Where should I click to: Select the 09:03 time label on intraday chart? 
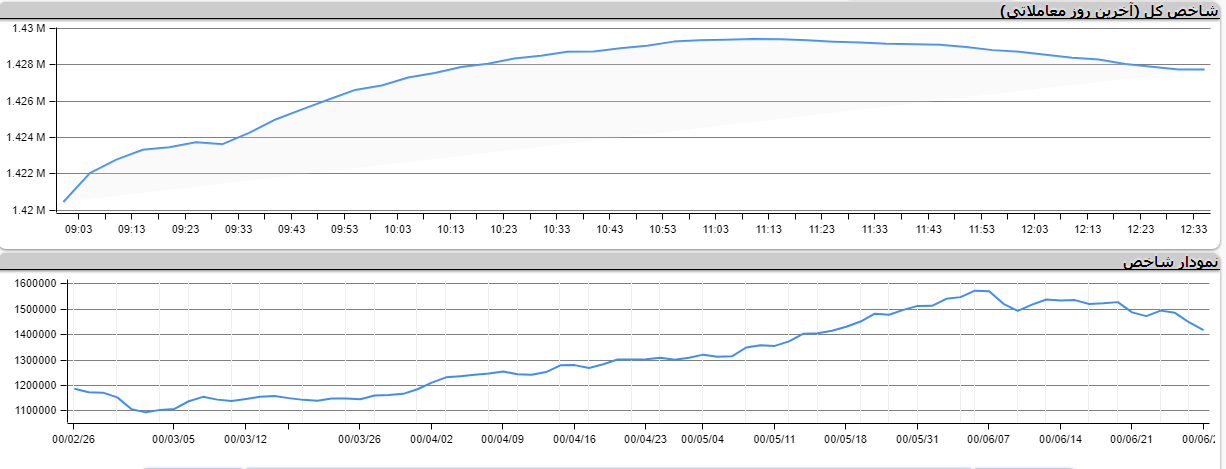coord(79,230)
